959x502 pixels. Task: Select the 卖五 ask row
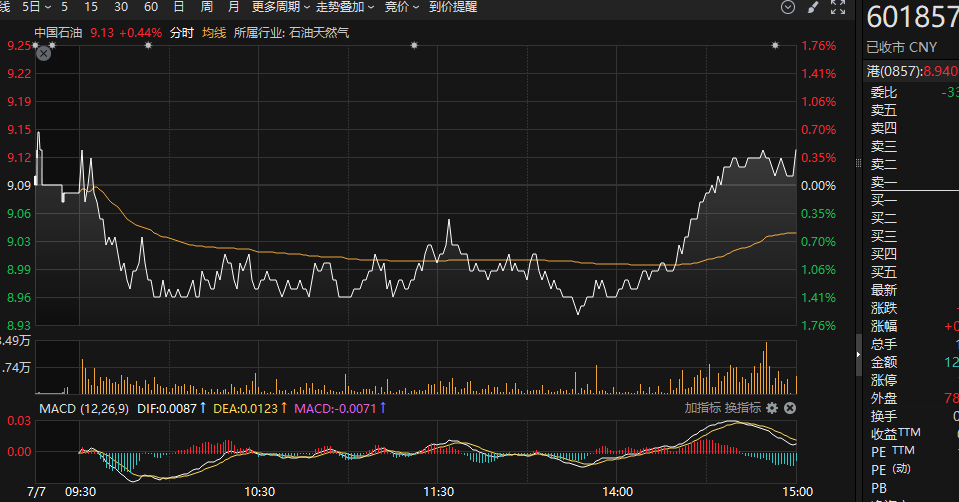coord(911,110)
